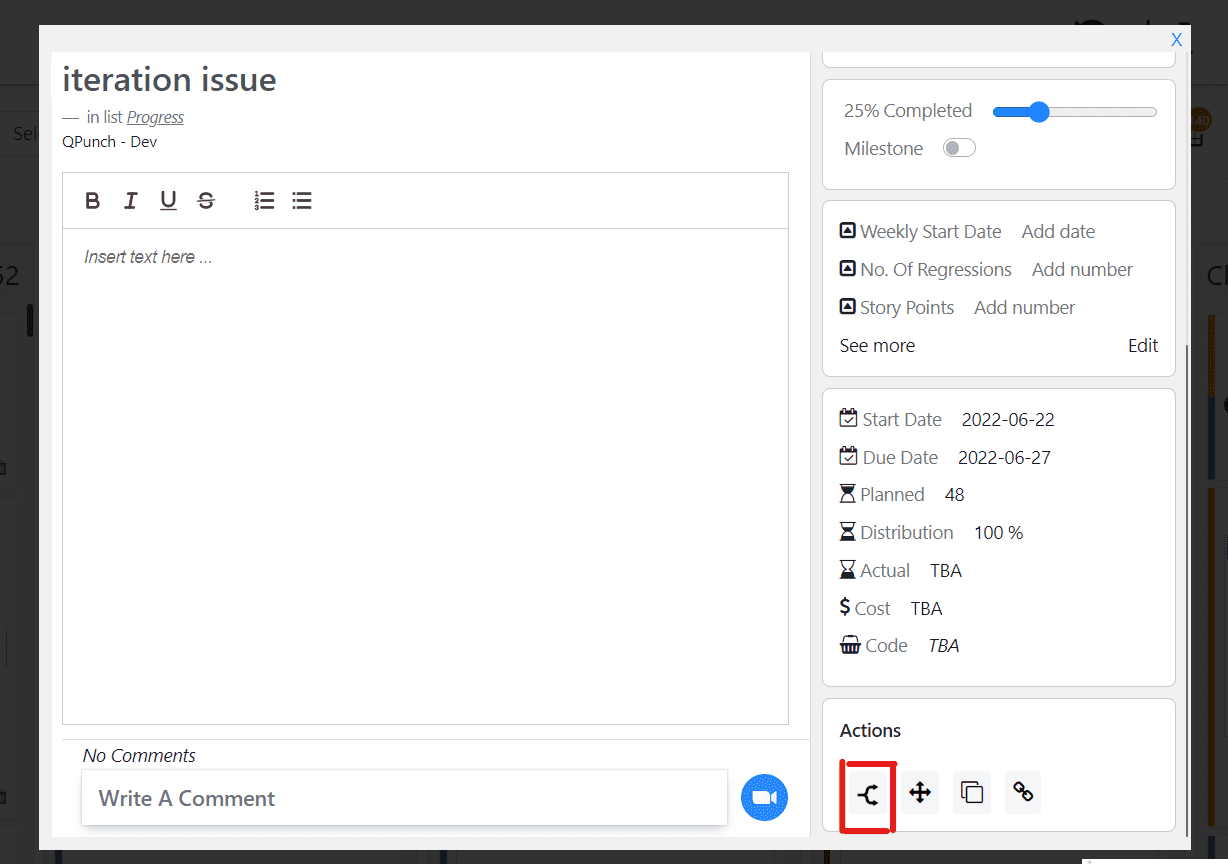1228x864 pixels.
Task: Insert a bulleted list
Action: 302,201
